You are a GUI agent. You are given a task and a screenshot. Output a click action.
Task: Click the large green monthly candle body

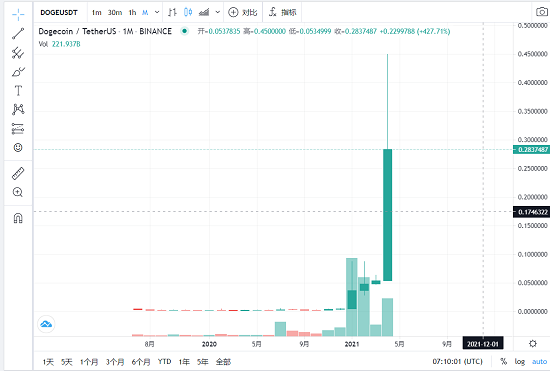coord(388,215)
